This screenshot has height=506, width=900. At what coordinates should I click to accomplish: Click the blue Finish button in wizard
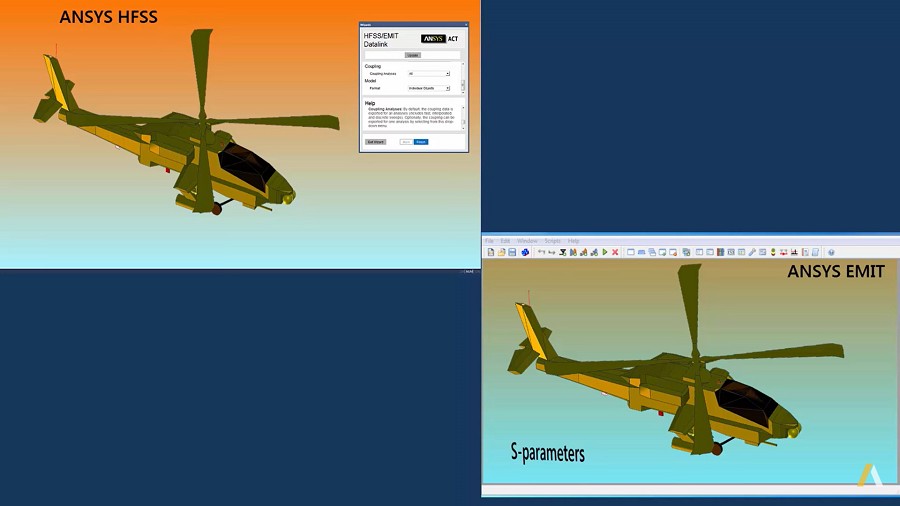click(x=421, y=142)
